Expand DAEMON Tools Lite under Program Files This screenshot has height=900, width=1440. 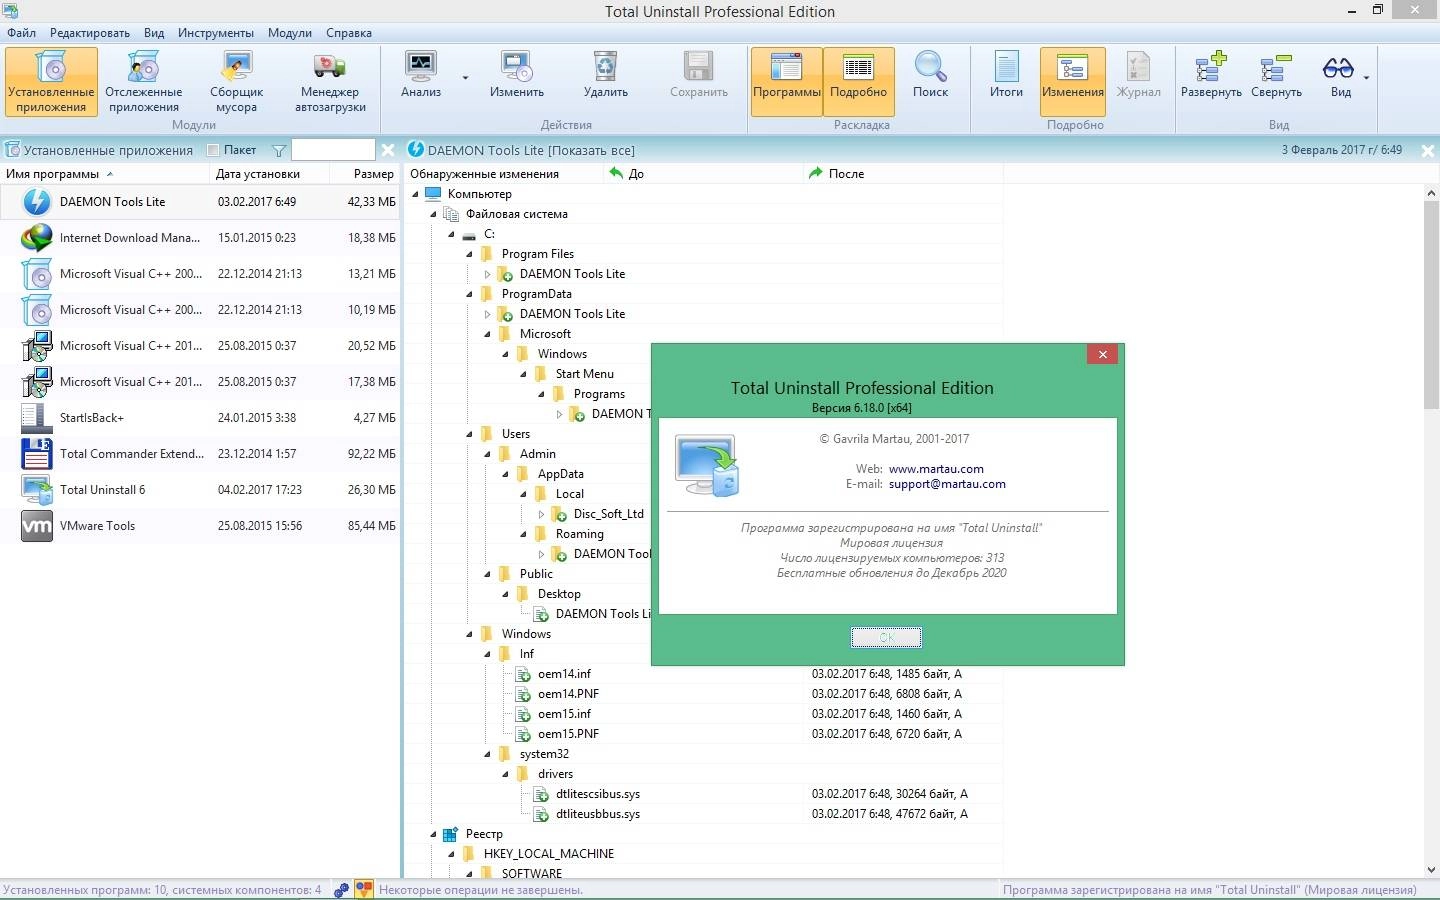coord(487,274)
